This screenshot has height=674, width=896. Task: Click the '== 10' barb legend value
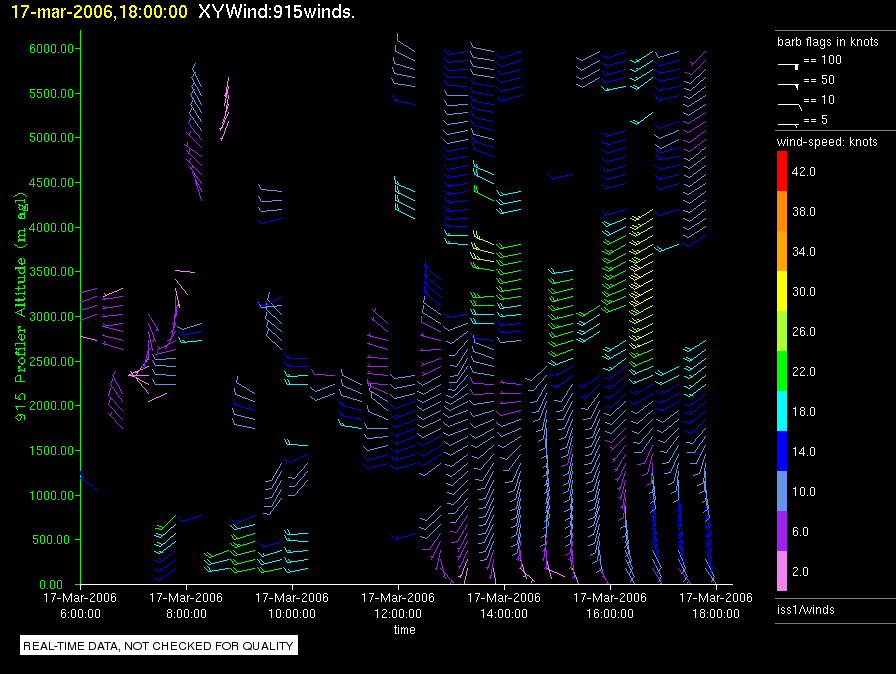[819, 100]
